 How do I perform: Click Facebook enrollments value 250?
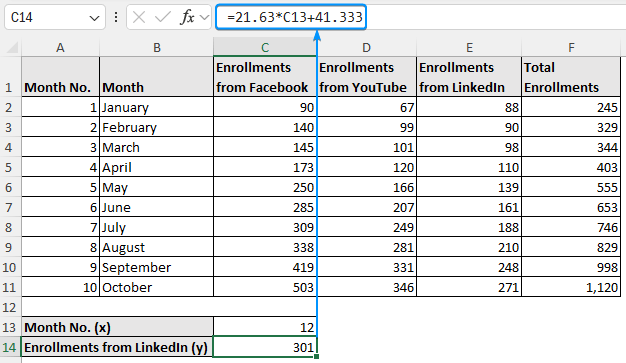[x=265, y=187]
